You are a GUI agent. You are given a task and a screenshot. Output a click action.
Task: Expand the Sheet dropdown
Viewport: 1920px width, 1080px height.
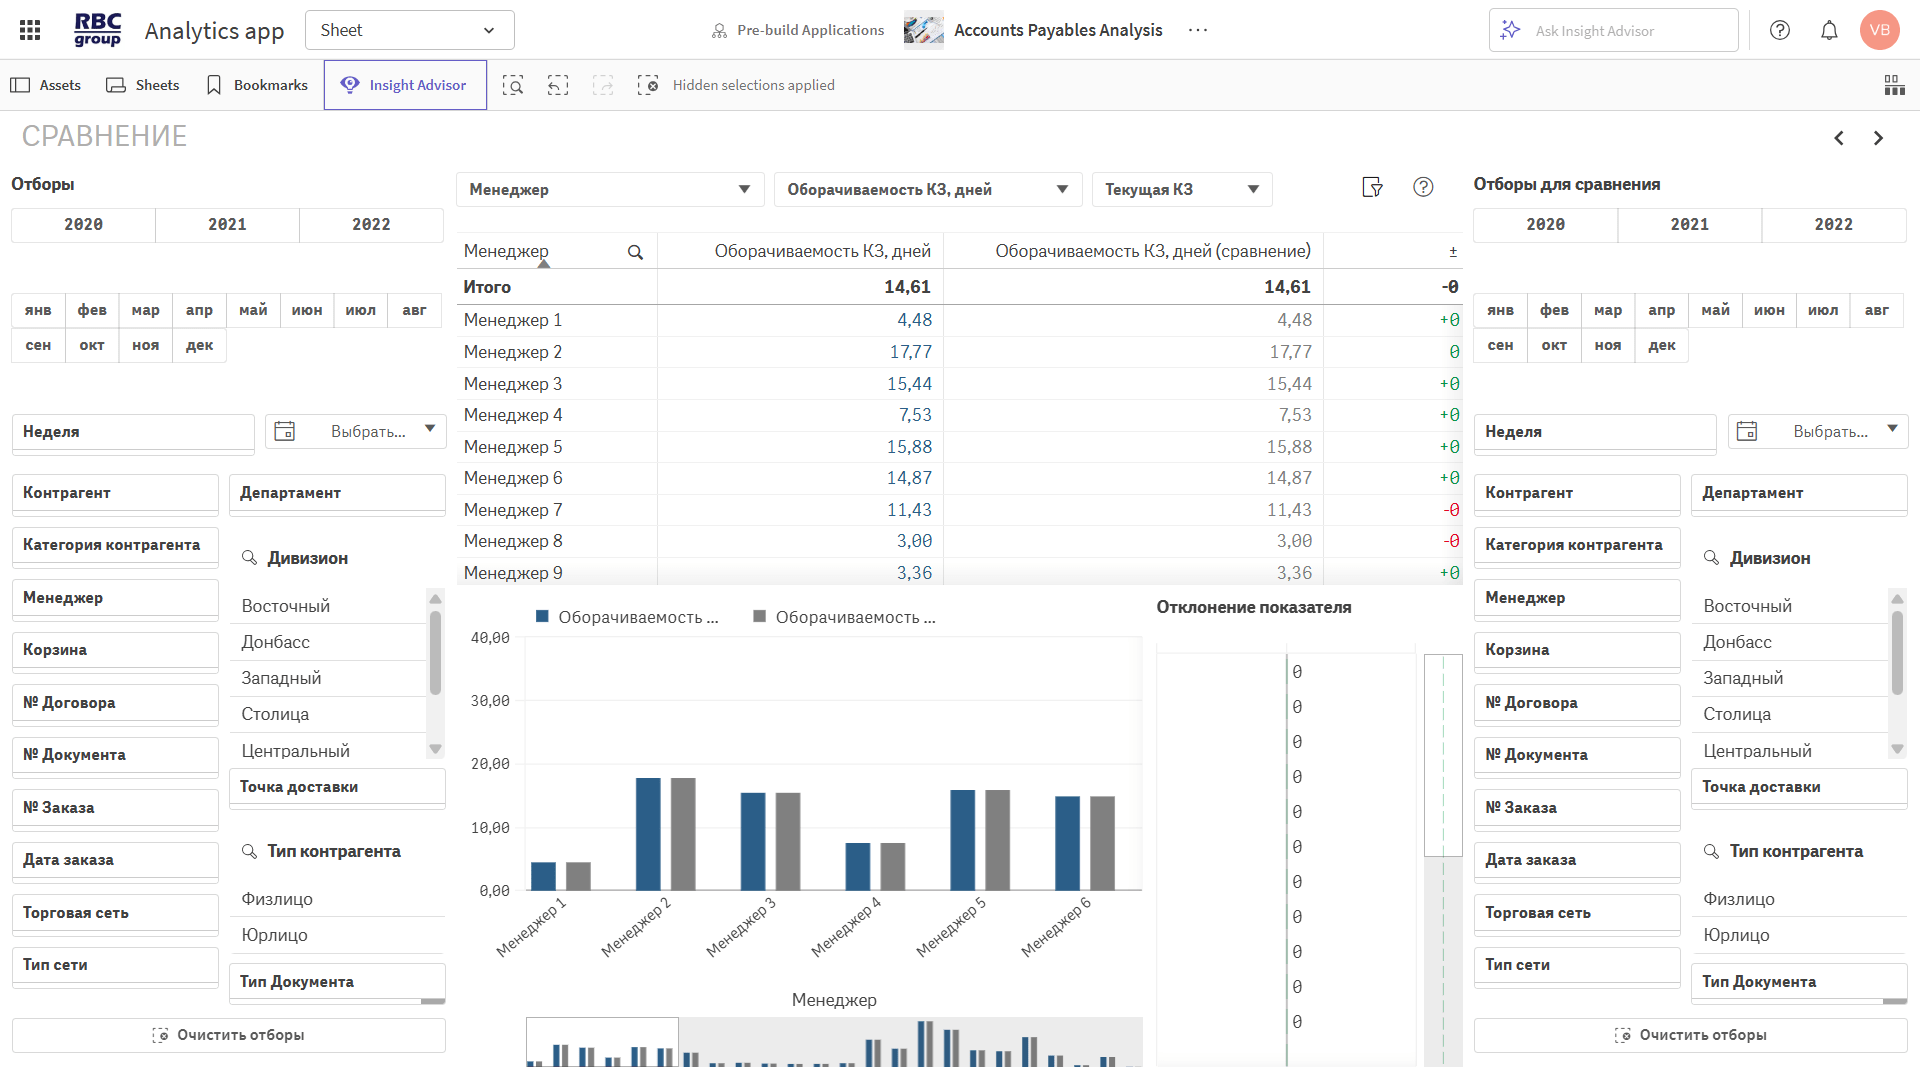click(x=409, y=30)
